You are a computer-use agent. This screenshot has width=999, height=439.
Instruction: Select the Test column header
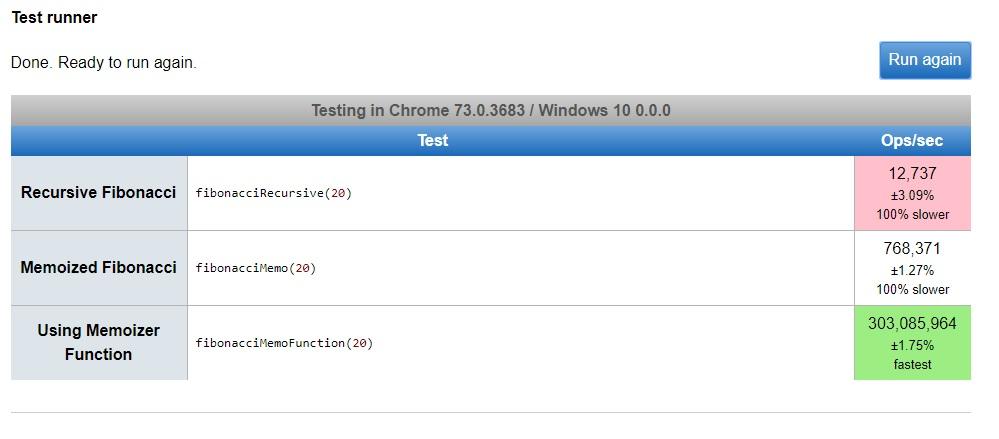coord(432,141)
